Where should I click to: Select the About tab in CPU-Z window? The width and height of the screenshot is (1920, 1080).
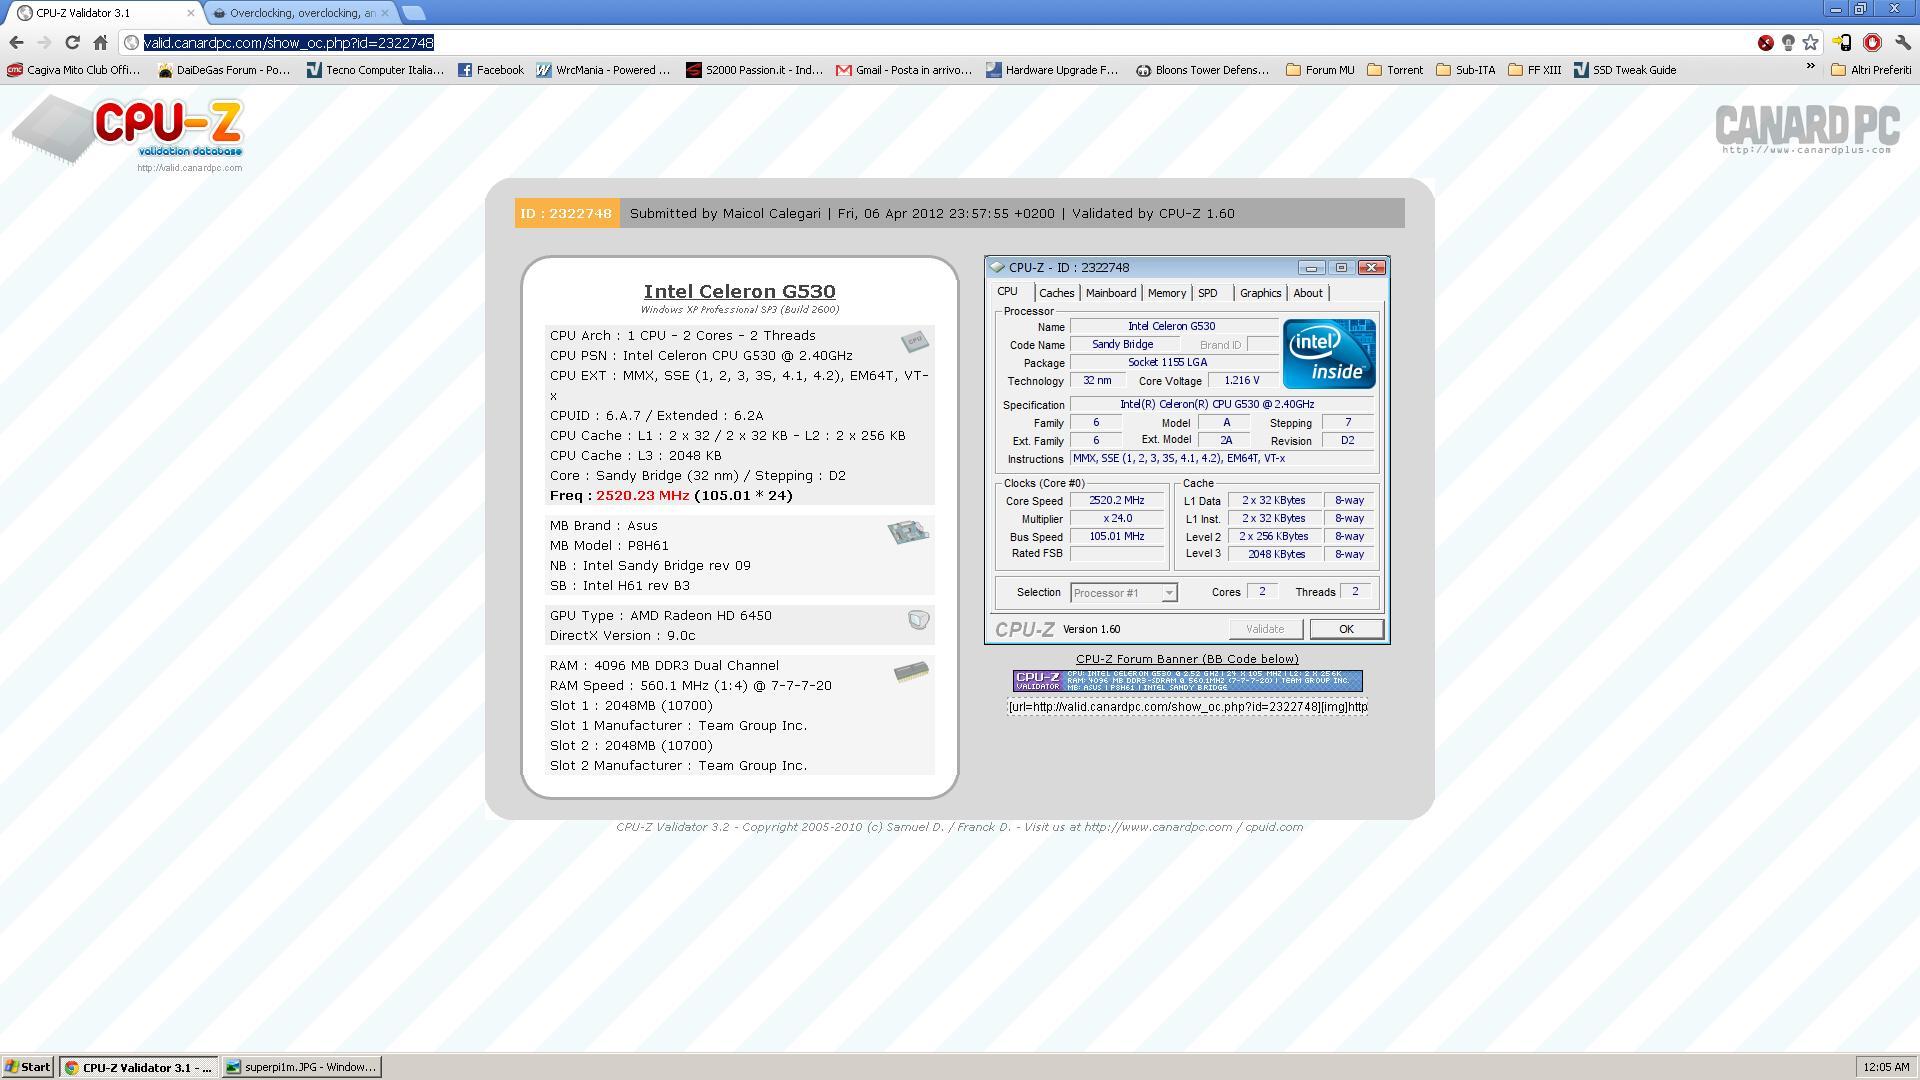[1308, 293]
